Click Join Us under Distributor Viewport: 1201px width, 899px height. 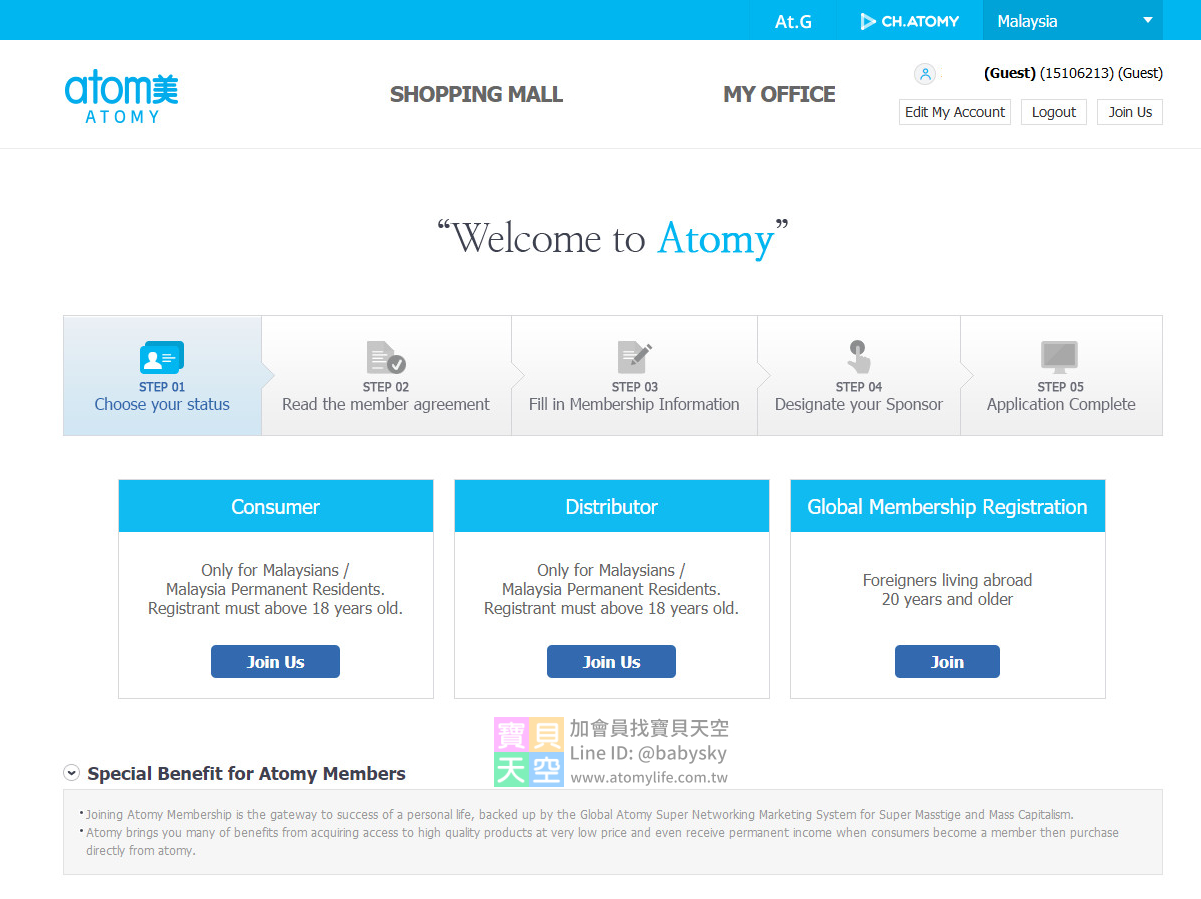coord(611,662)
